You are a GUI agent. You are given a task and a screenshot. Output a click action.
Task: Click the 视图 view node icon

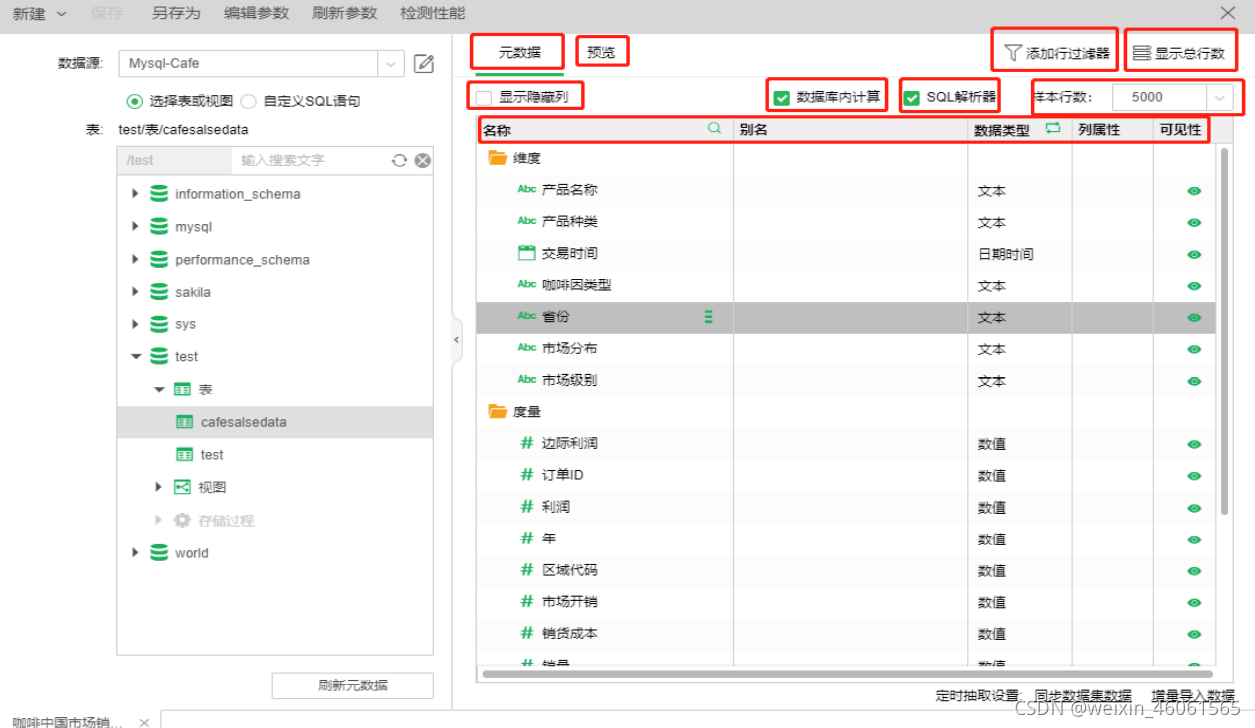pyautogui.click(x=183, y=487)
